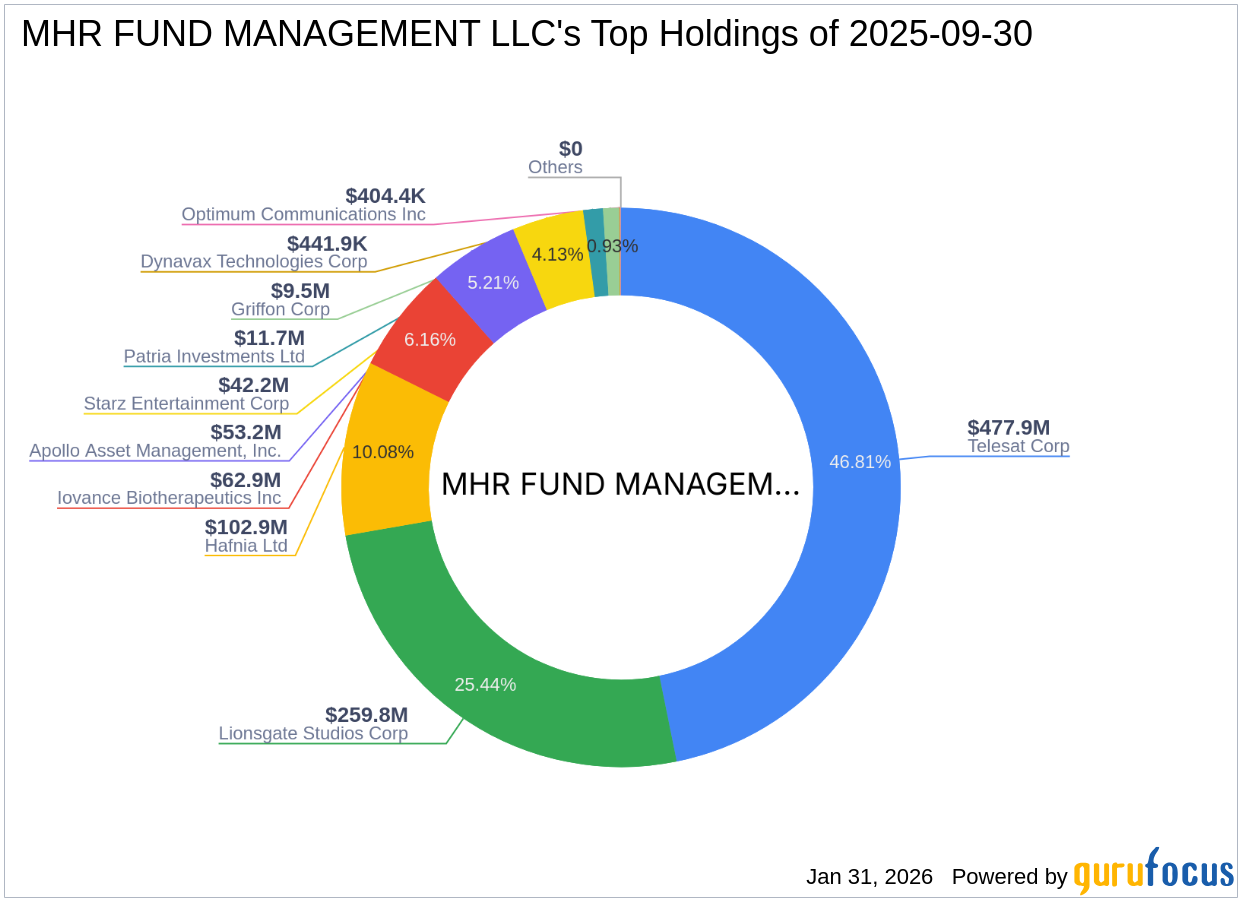Select the purple Apollo Asset Management segment

click(491, 283)
